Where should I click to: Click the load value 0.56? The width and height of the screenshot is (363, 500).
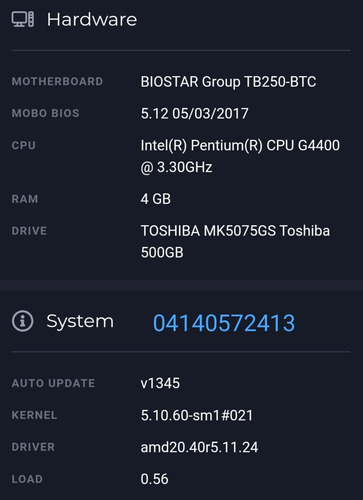pos(154,479)
